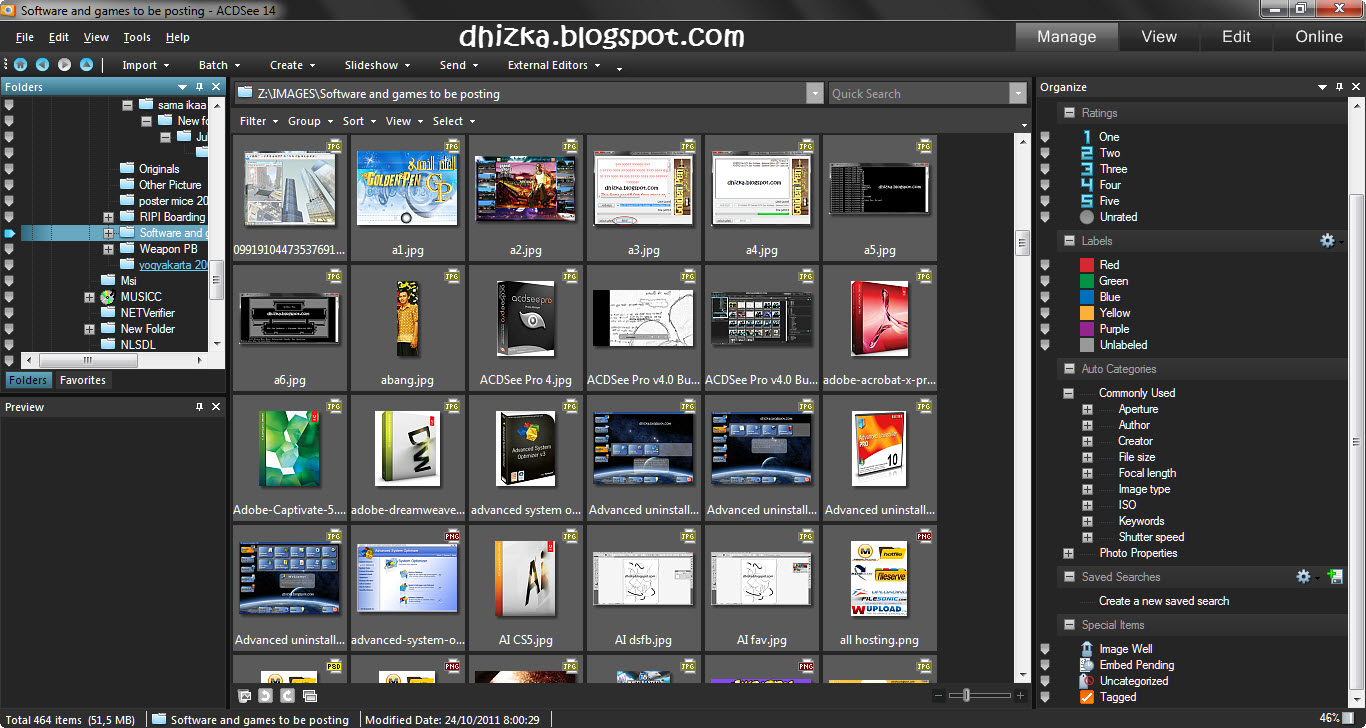Click the Image Well special item icon
The width and height of the screenshot is (1366, 728).
click(1087, 649)
